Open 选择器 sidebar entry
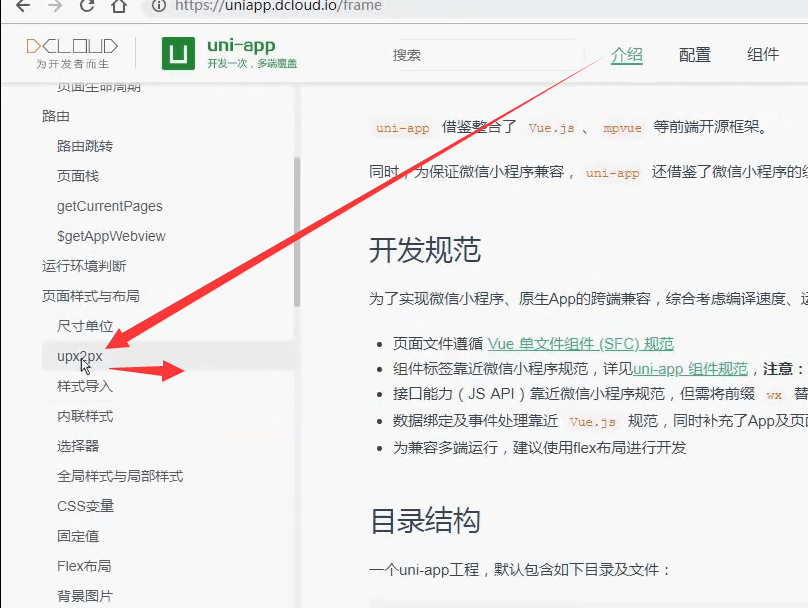Image resolution: width=808 pixels, height=608 pixels. (78, 446)
